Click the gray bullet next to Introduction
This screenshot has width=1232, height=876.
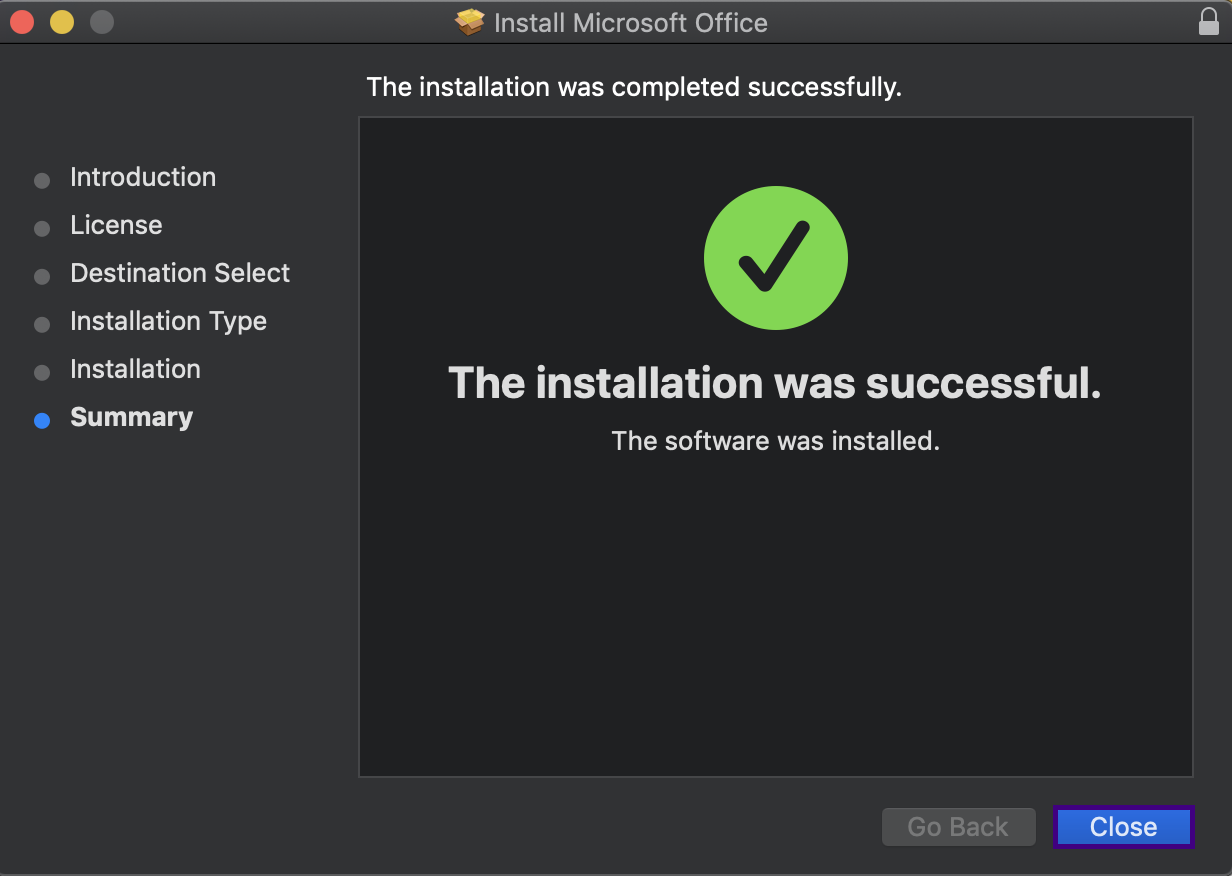42,181
